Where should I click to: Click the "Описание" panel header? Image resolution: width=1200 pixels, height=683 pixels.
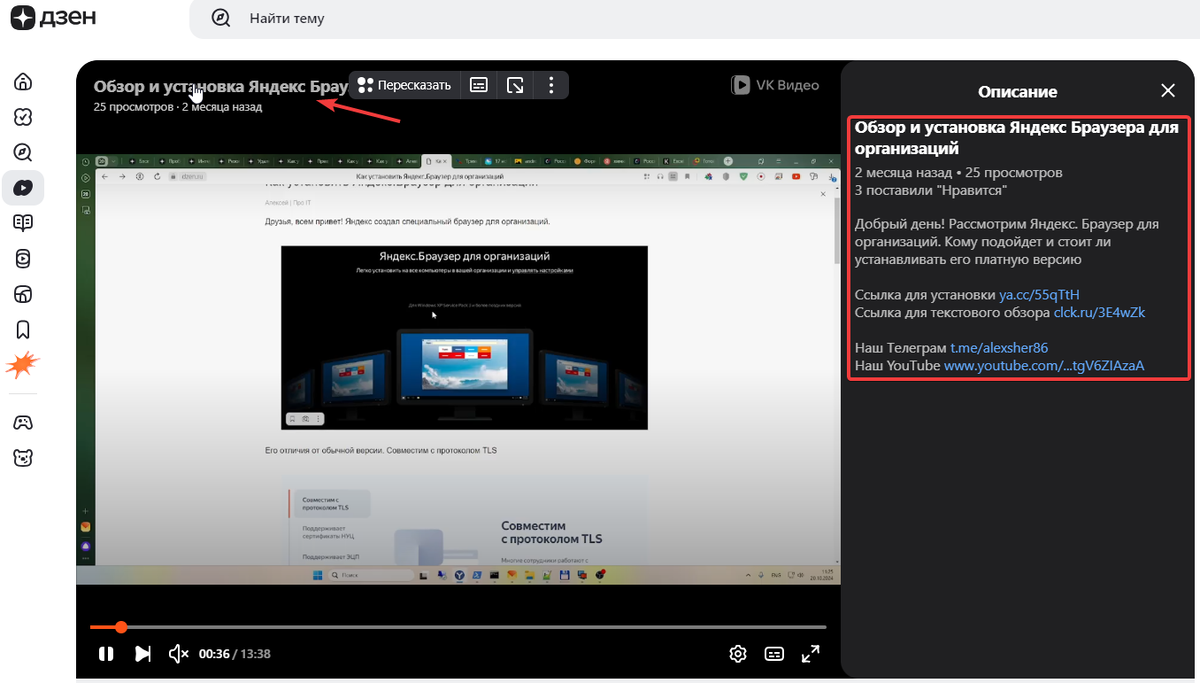tap(1017, 91)
